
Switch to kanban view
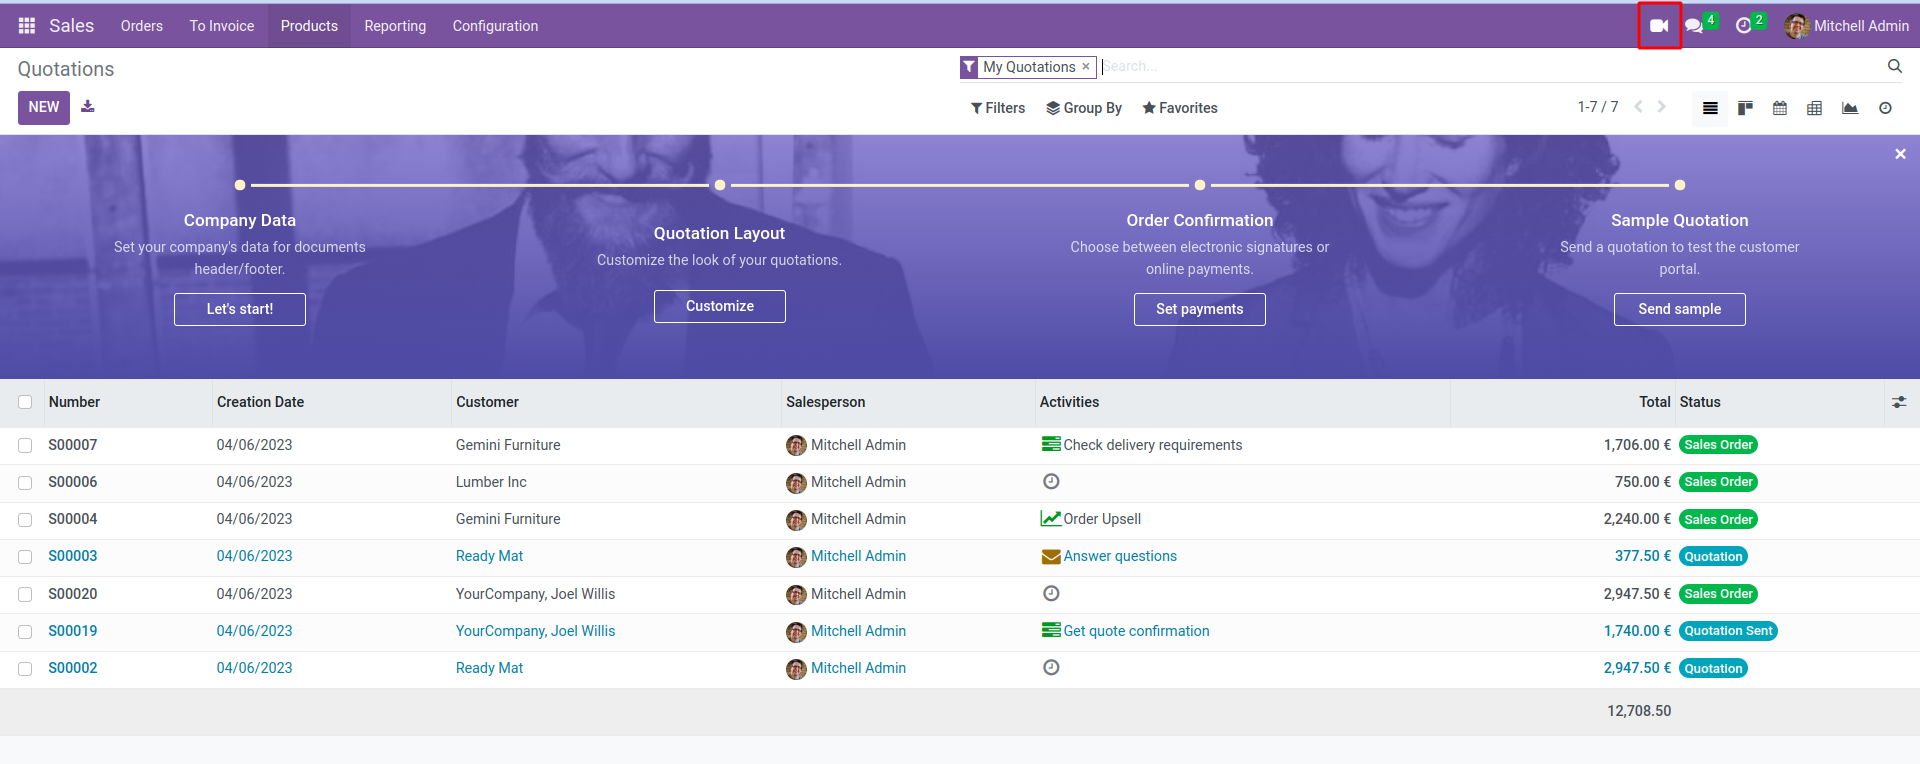coord(1745,108)
